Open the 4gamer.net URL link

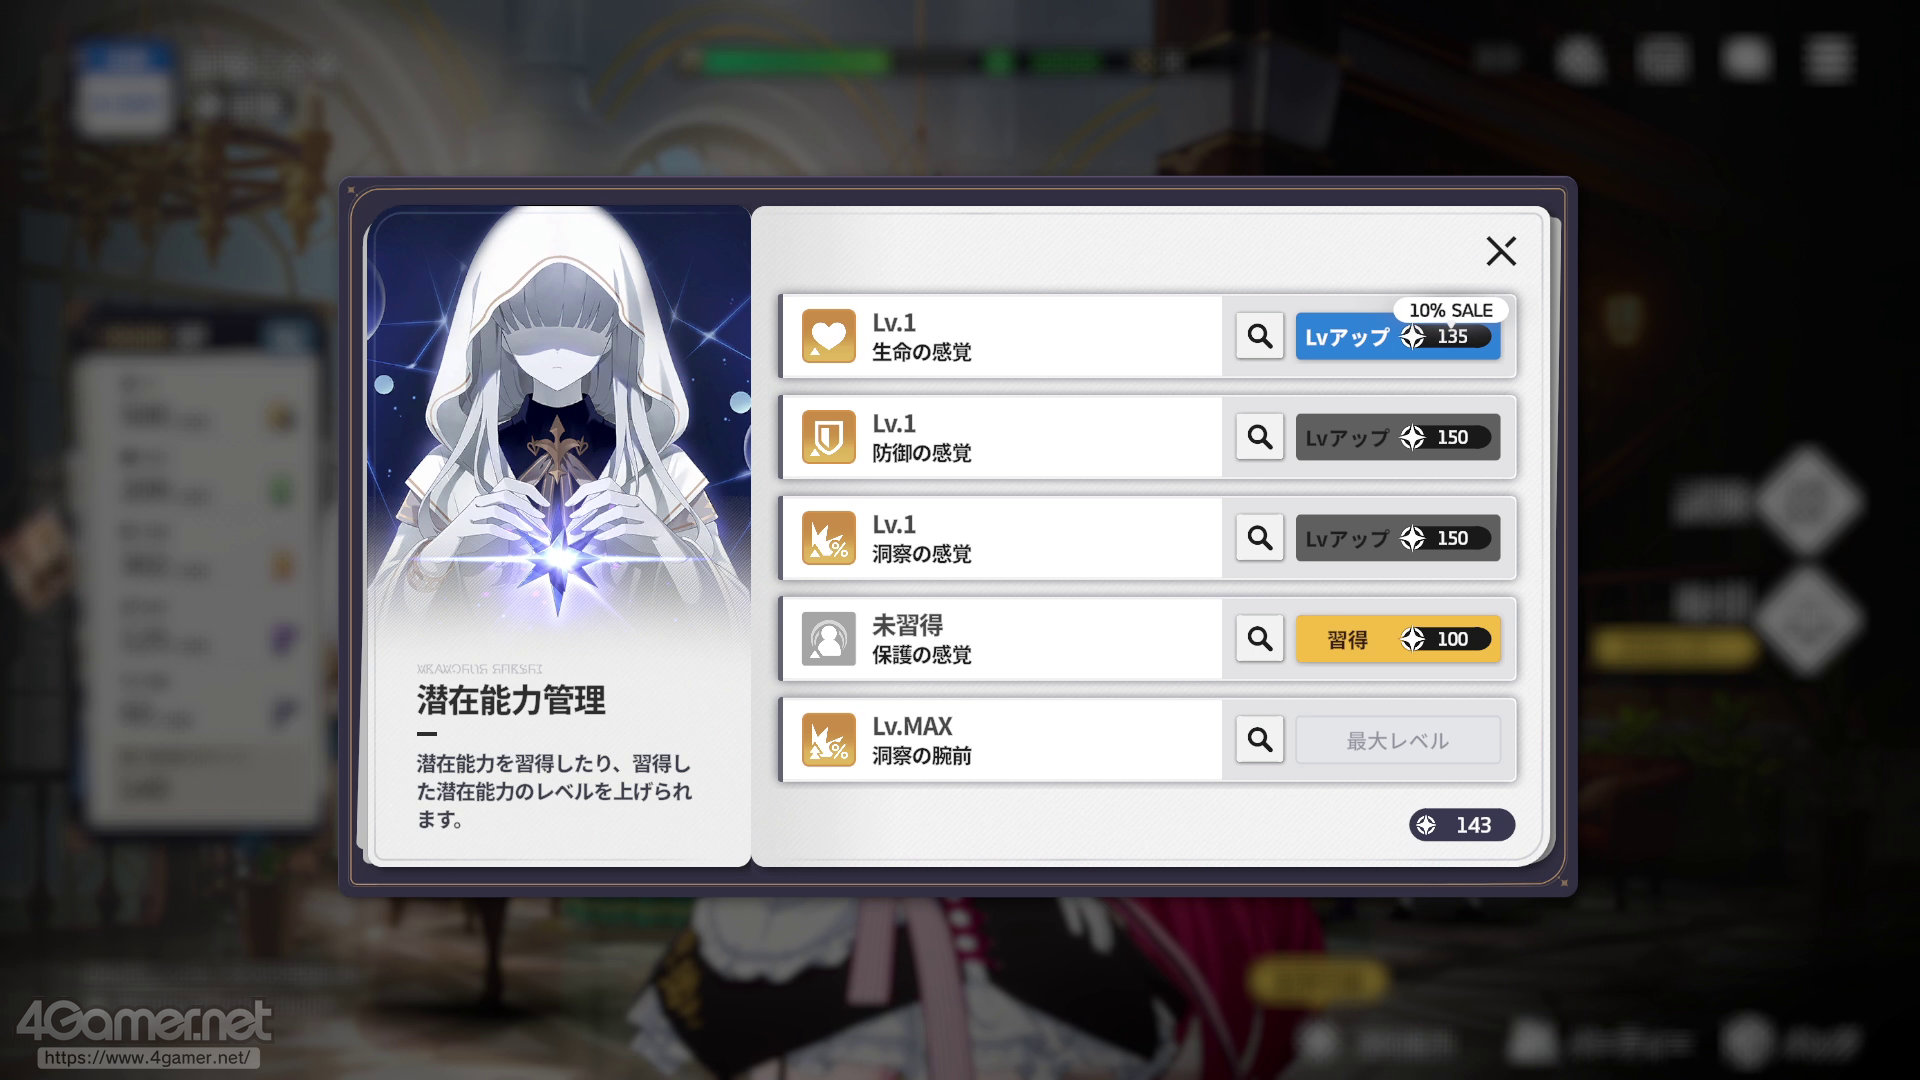coord(148,1057)
